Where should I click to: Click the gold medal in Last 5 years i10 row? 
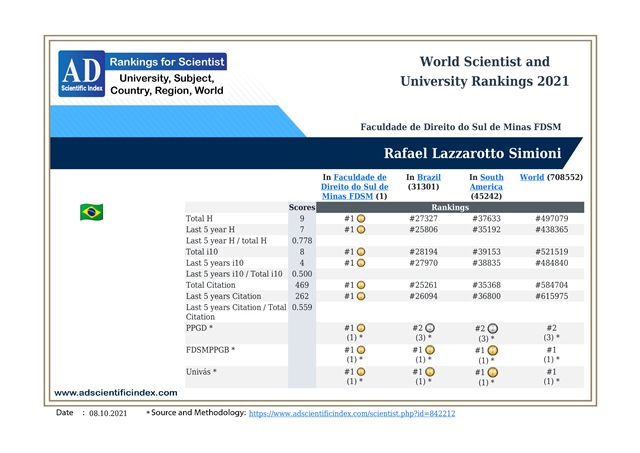click(x=361, y=263)
